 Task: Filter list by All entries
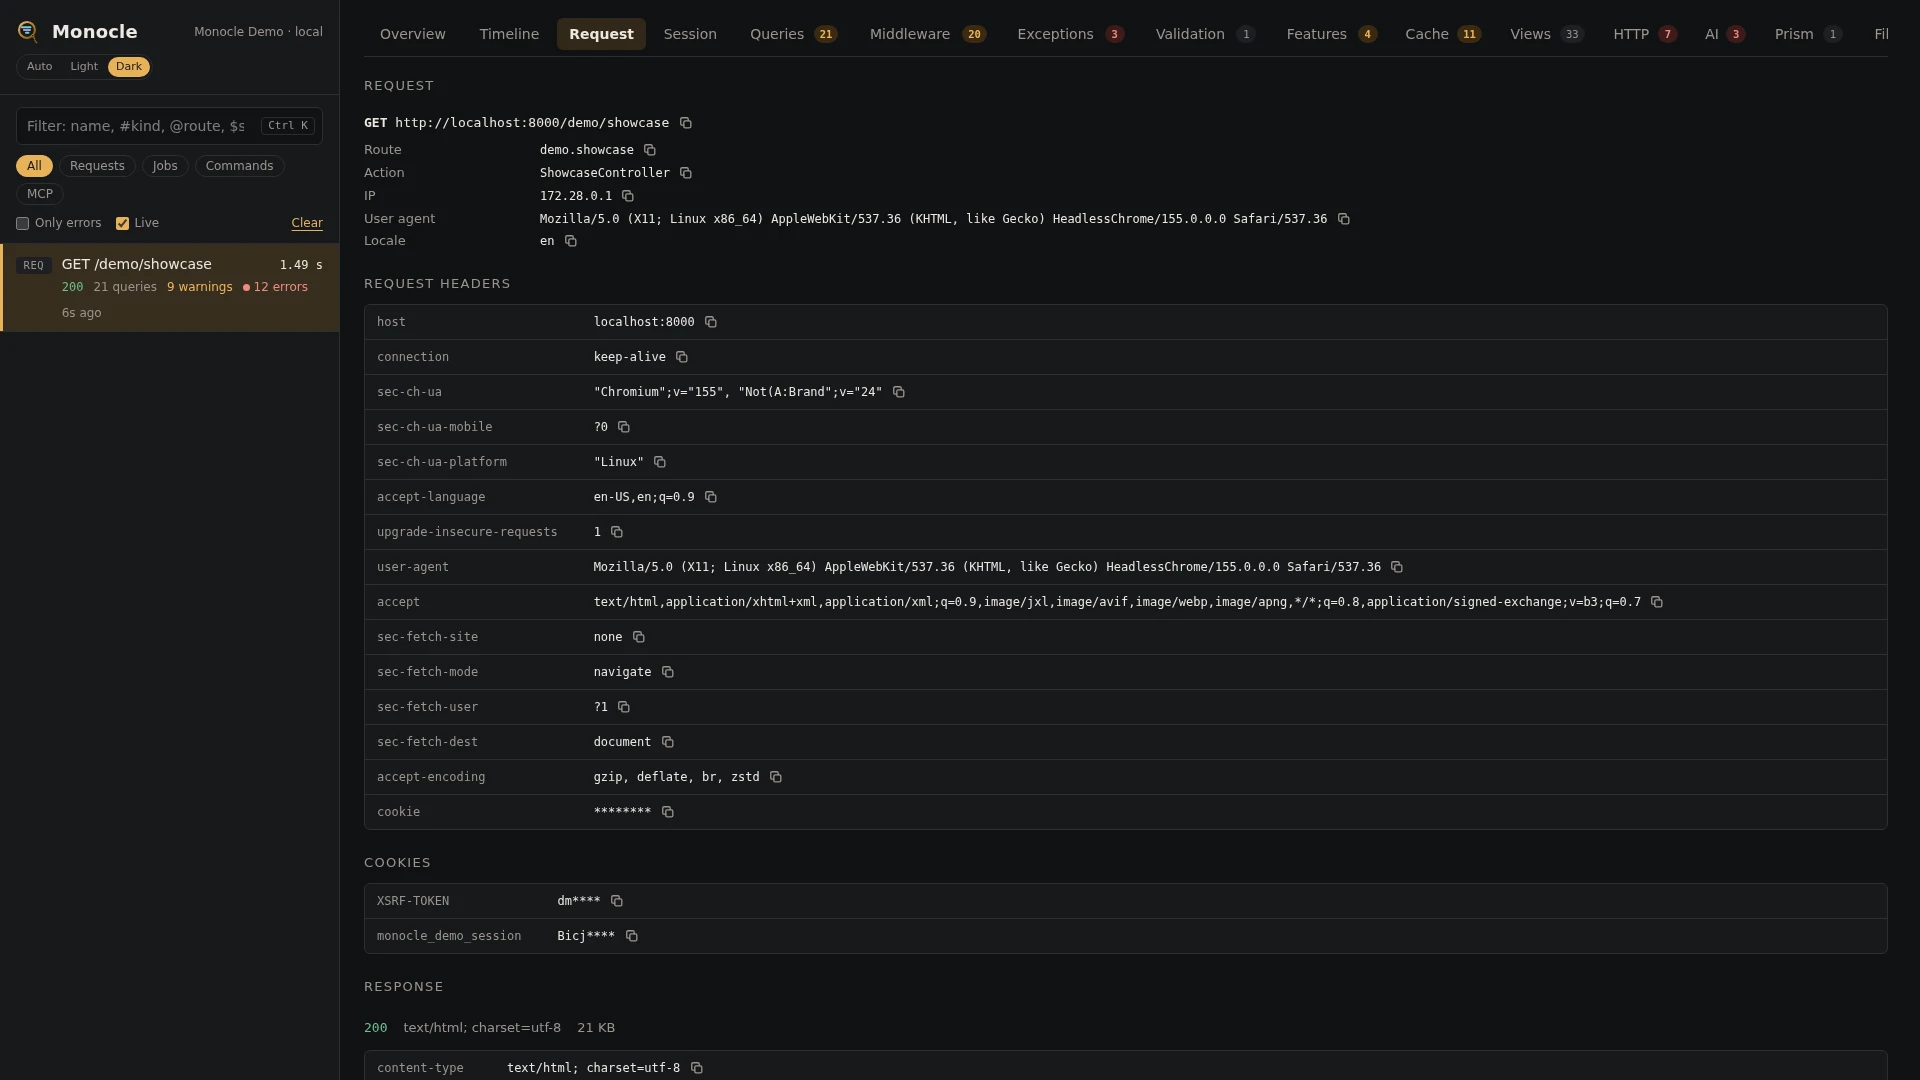(x=34, y=166)
